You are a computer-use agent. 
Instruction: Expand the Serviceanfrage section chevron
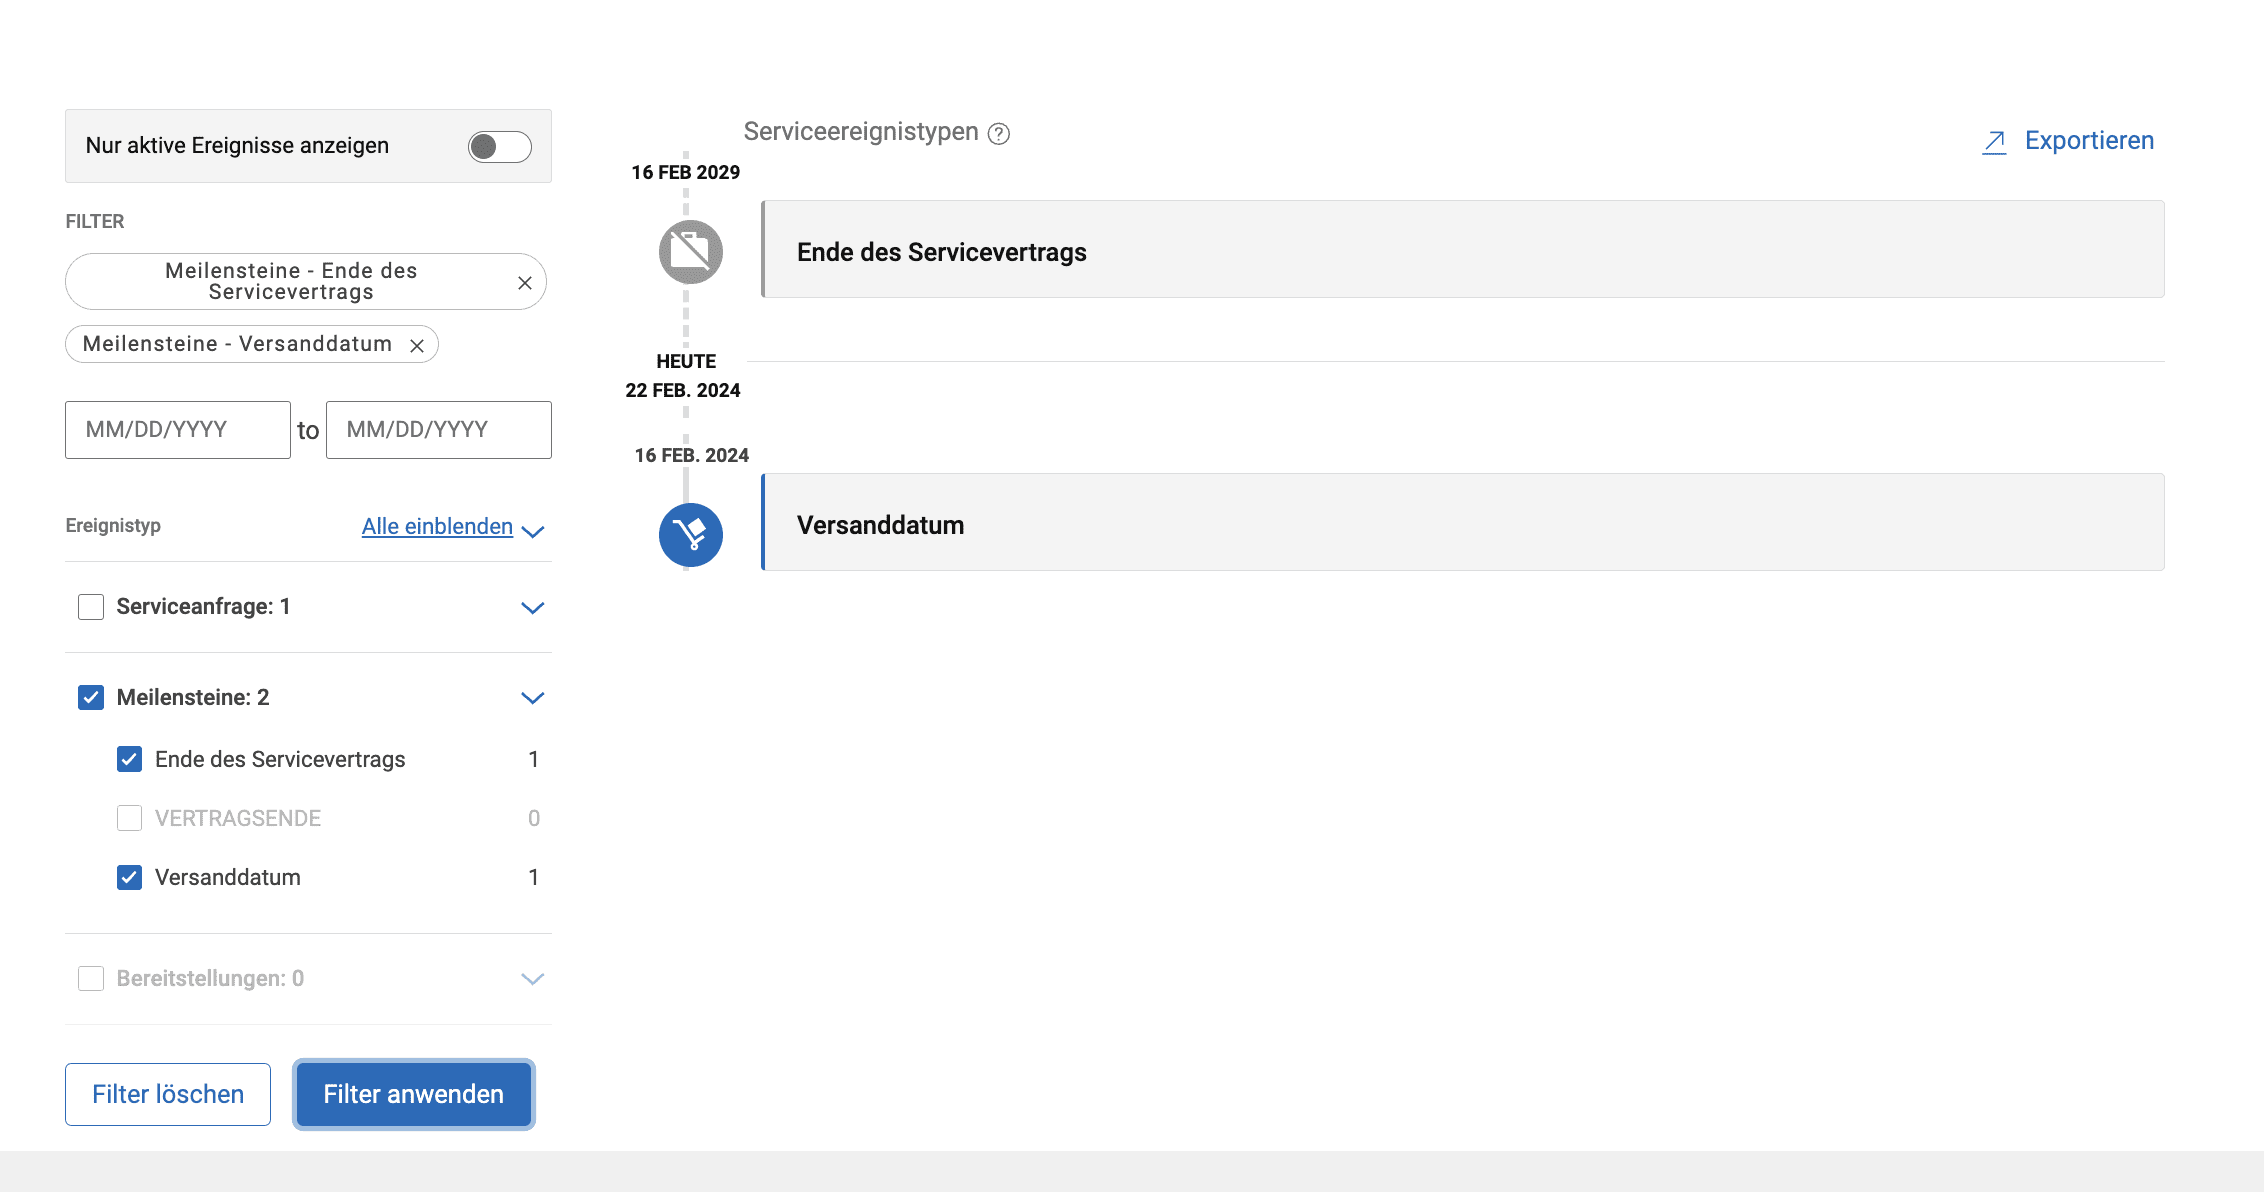[x=532, y=608]
